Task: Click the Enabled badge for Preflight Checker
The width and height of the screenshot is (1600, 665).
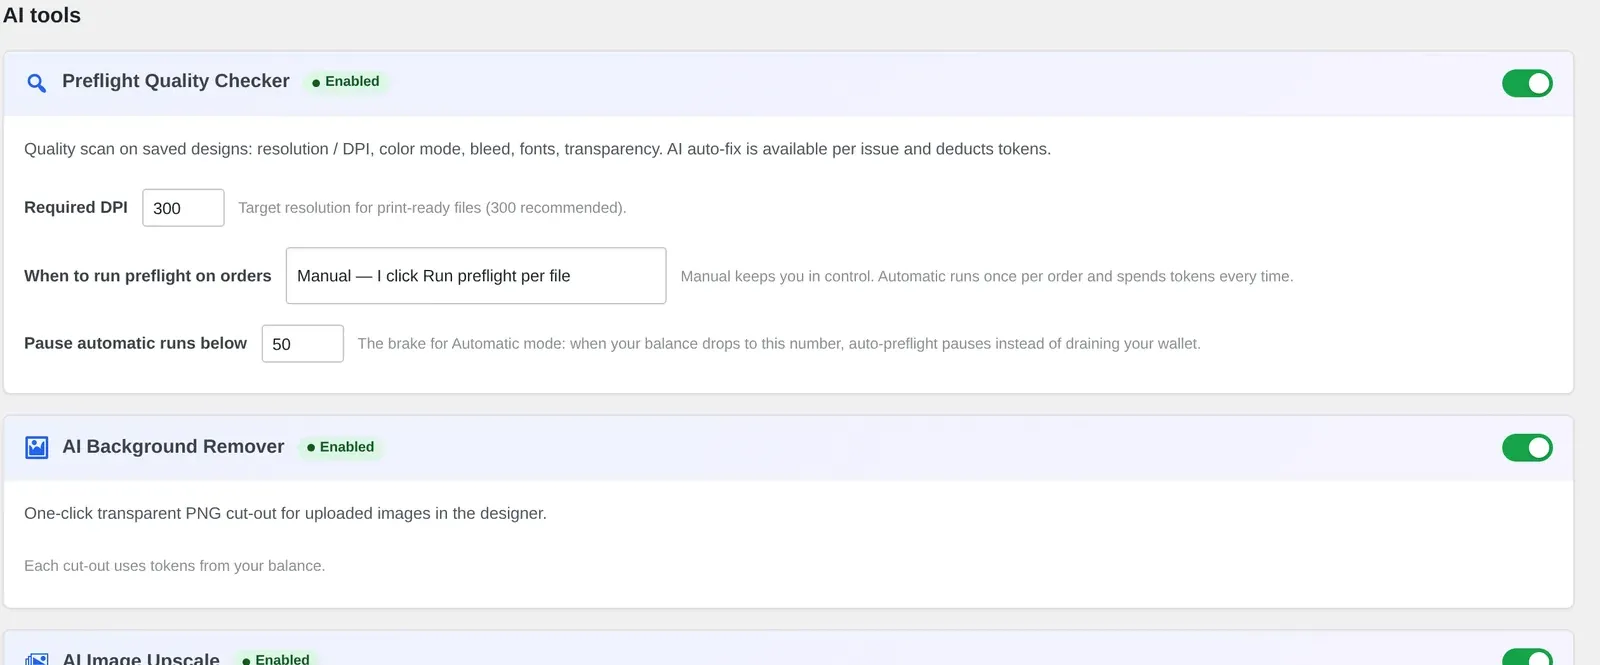Action: coord(346,82)
